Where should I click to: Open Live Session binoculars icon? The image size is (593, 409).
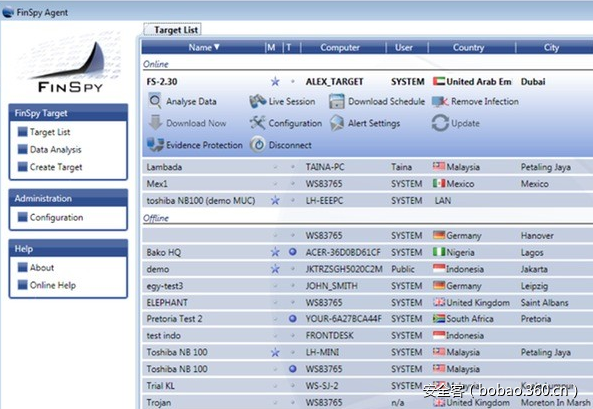pos(258,101)
